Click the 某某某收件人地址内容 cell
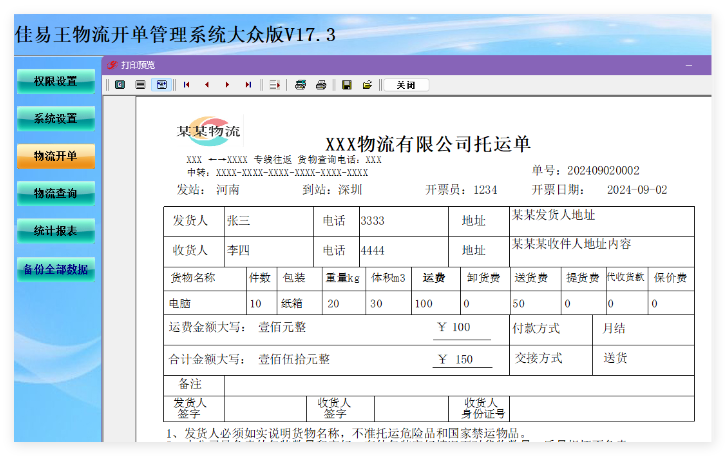The width and height of the screenshot is (728, 456). tap(602, 252)
